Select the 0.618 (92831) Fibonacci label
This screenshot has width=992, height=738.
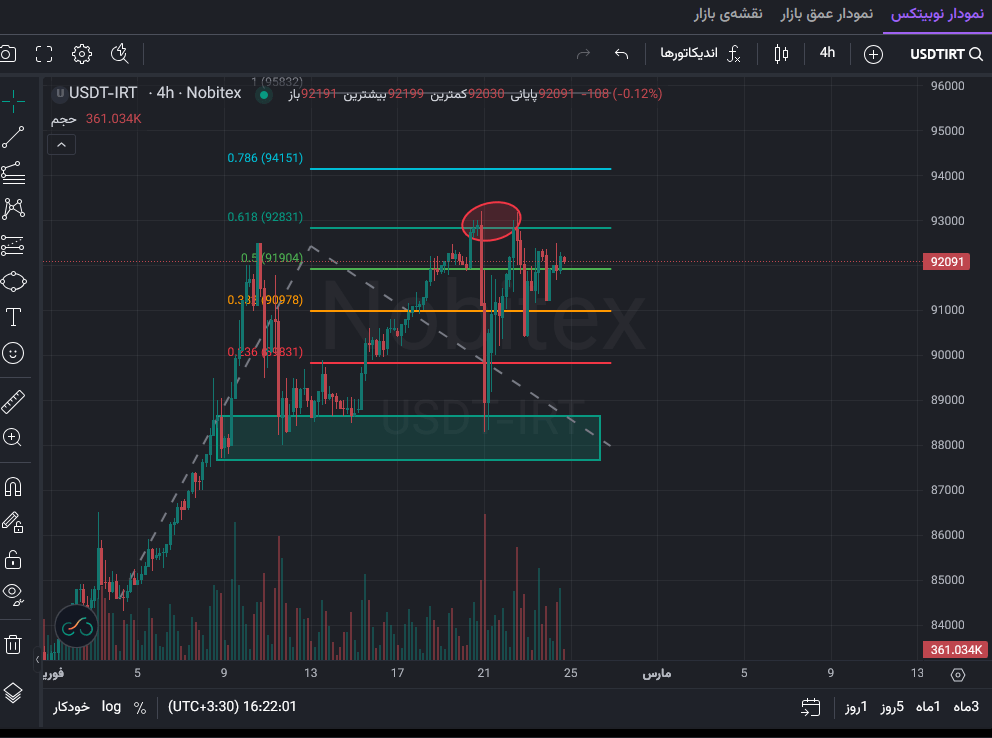(265, 217)
